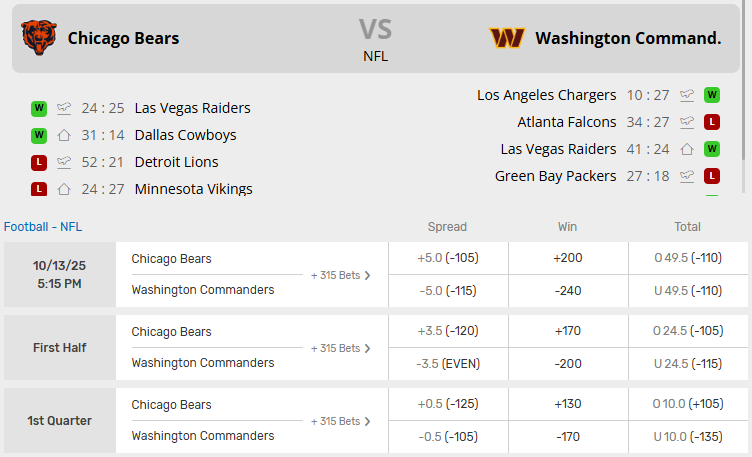This screenshot has height=457, width=752.
Task: Open the Football - NFL link
Action: 43,227
